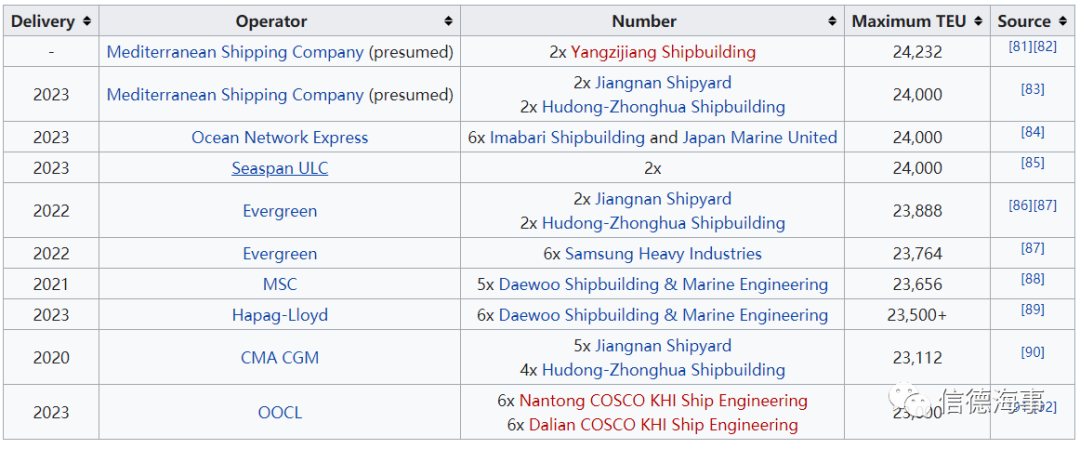Screen dimensions: 1080x449
Task: Open the Seaspan ULC operator link
Action: [x=280, y=168]
